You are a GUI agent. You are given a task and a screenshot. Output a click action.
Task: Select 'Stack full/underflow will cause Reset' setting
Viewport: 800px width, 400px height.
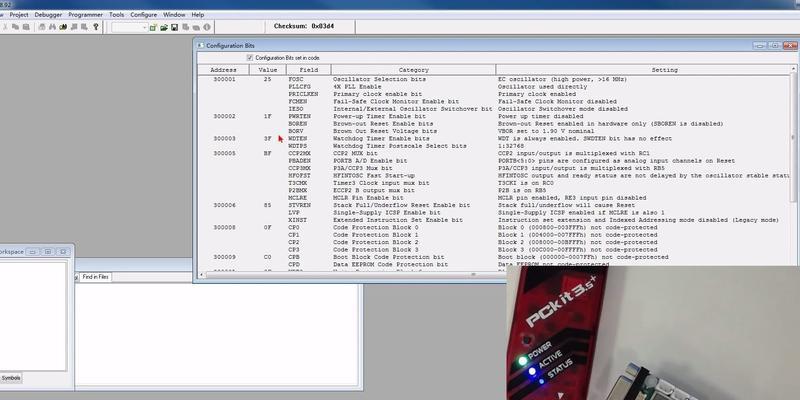[566, 205]
